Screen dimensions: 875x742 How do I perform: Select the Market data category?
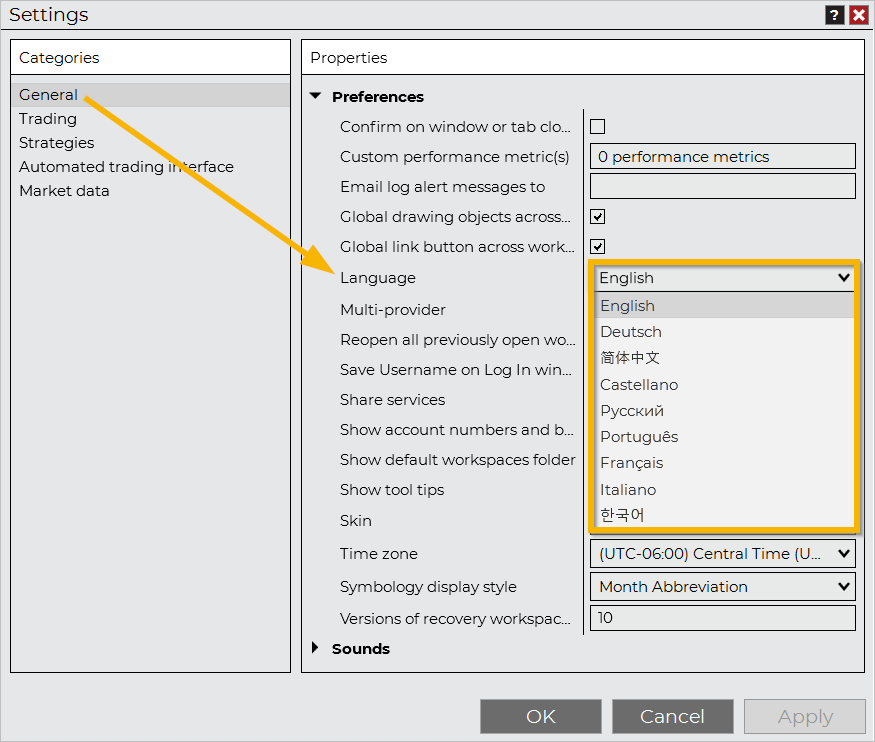click(150, 191)
